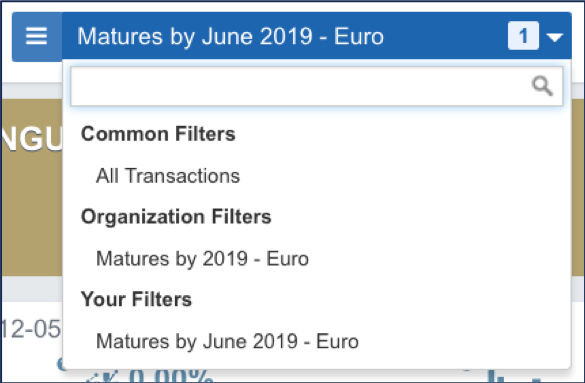Click the trend arrow icon beside 0.00%

pyautogui.click(x=101, y=376)
